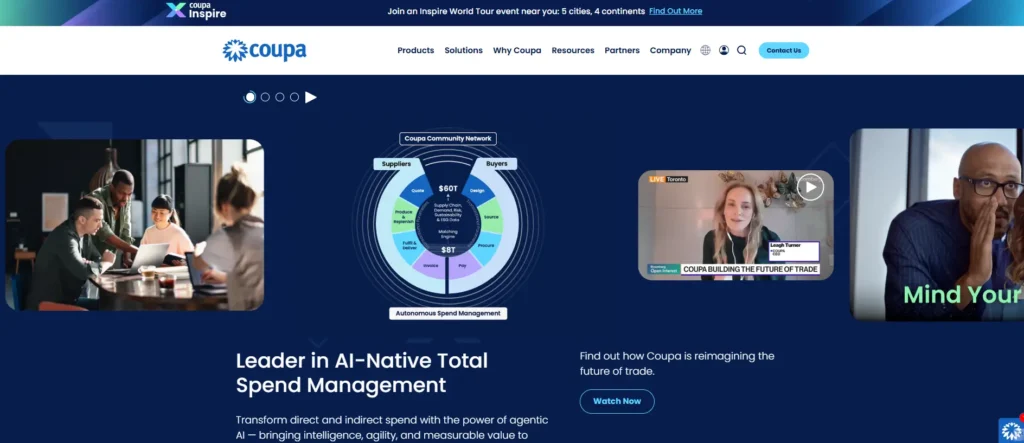Open the user account icon

[724, 50]
